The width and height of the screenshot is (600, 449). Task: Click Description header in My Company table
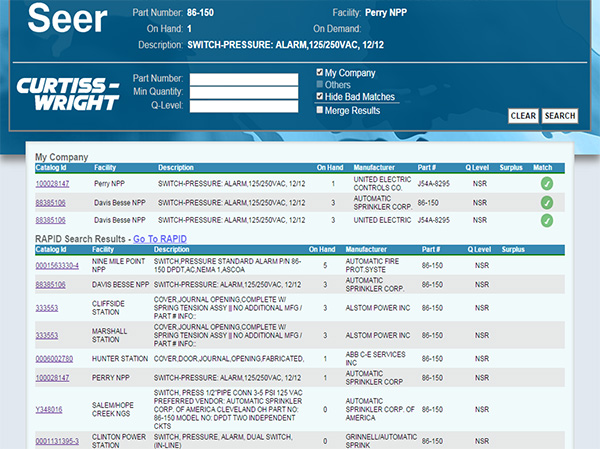pyautogui.click(x=176, y=168)
